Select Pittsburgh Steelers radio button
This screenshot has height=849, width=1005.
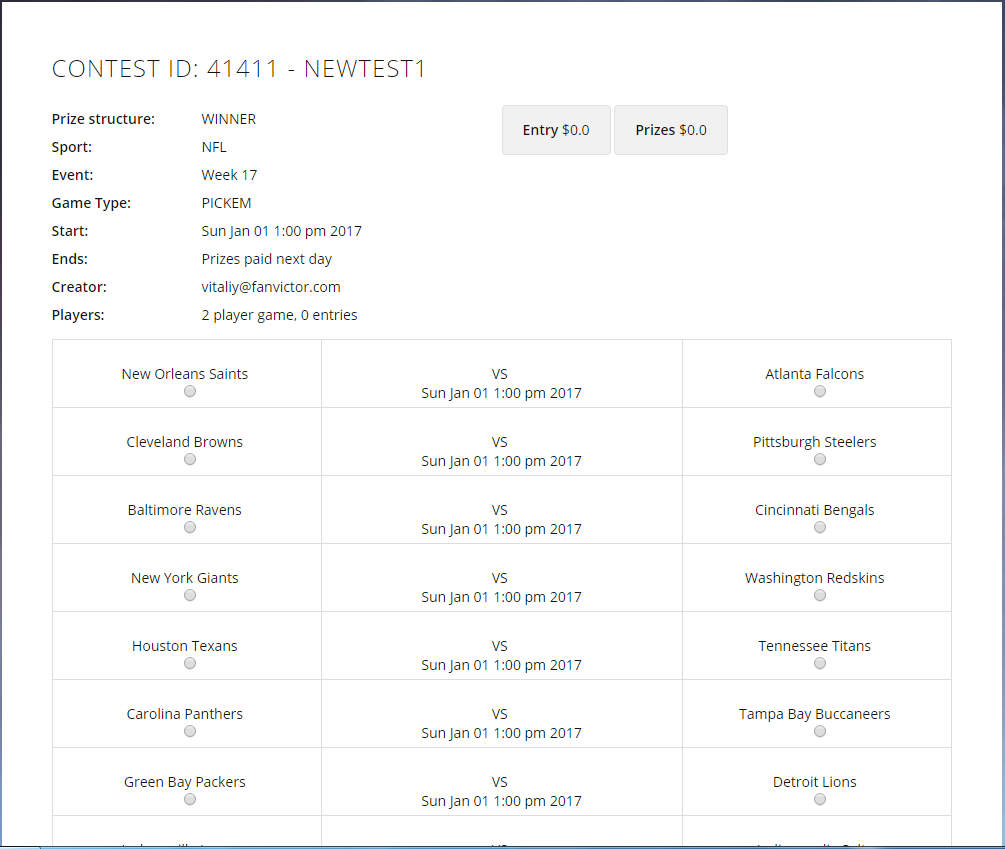point(820,459)
